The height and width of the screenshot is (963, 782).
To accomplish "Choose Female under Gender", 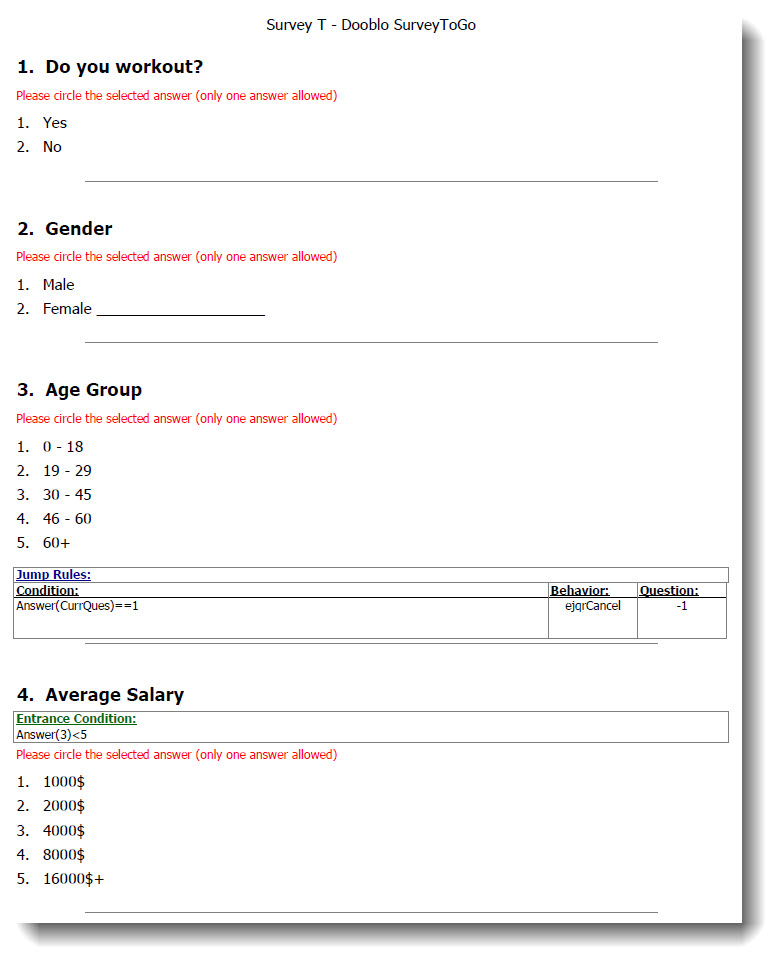I will tap(67, 309).
